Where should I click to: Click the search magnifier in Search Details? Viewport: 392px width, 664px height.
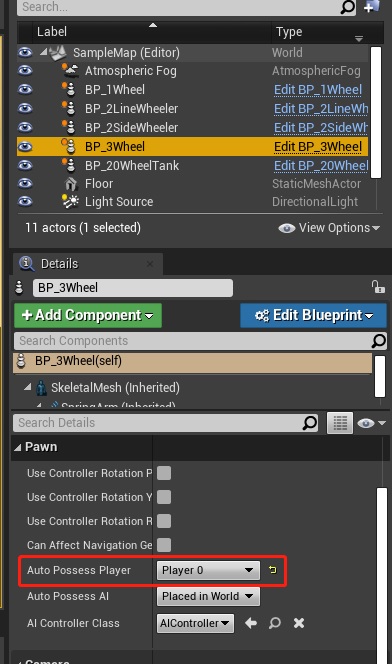[x=310, y=423]
